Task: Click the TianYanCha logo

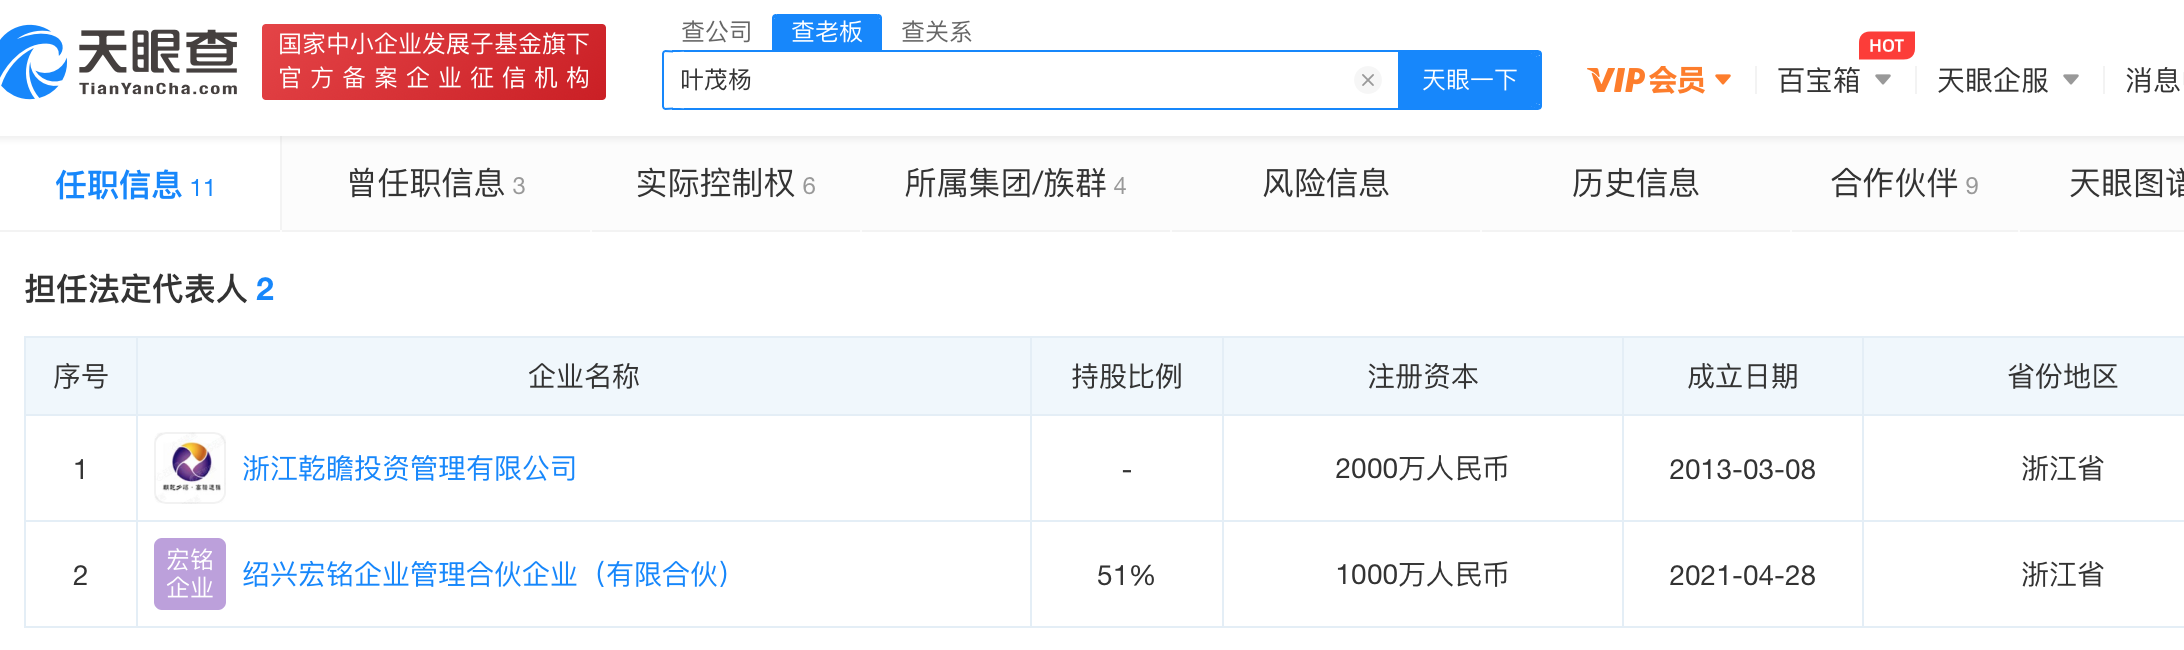Action: [120, 62]
